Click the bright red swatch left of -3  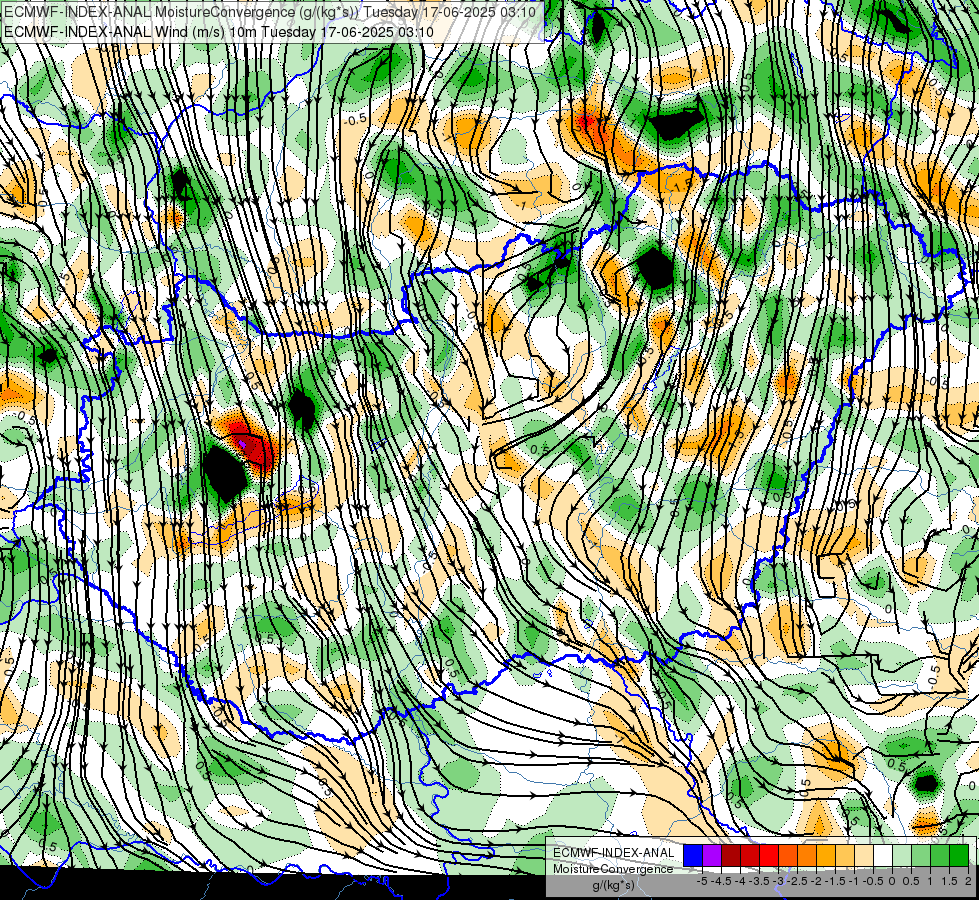pyautogui.click(x=769, y=855)
